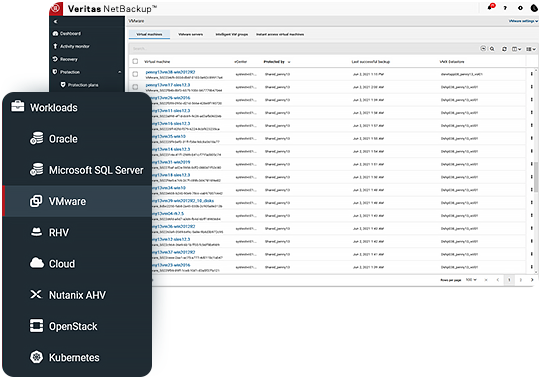Switch to Instant access virtual machines tab
540x378 pixels.
click(x=280, y=34)
